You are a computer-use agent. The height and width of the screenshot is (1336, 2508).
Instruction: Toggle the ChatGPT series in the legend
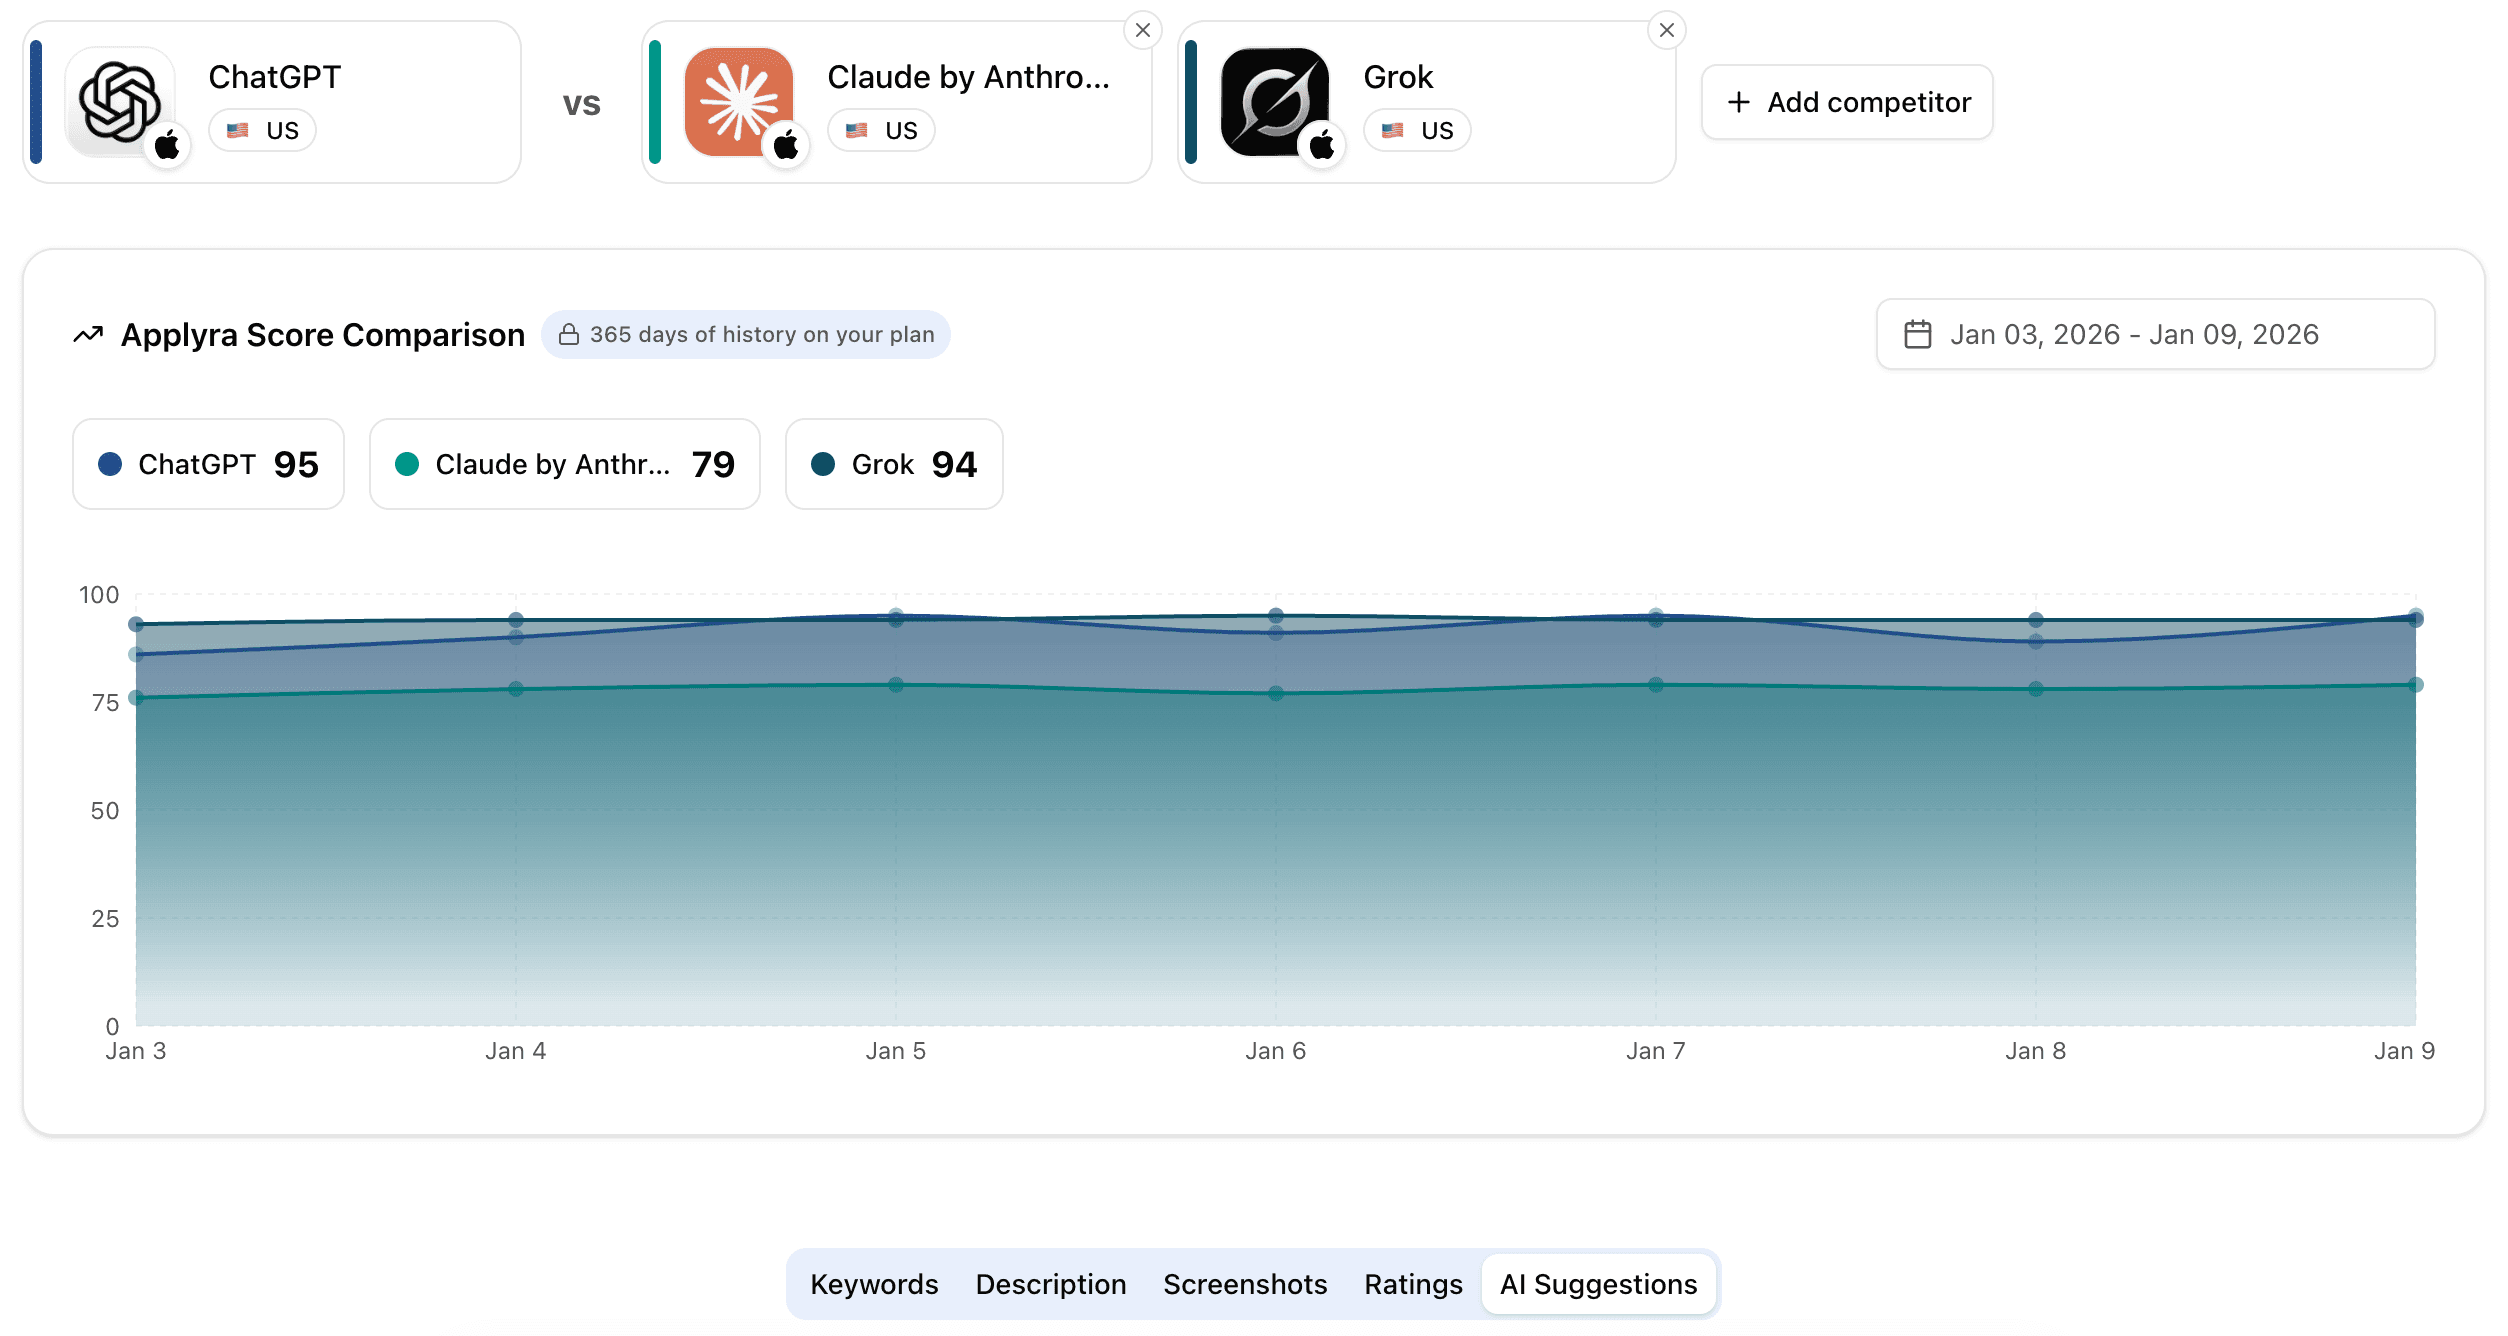pos(208,463)
